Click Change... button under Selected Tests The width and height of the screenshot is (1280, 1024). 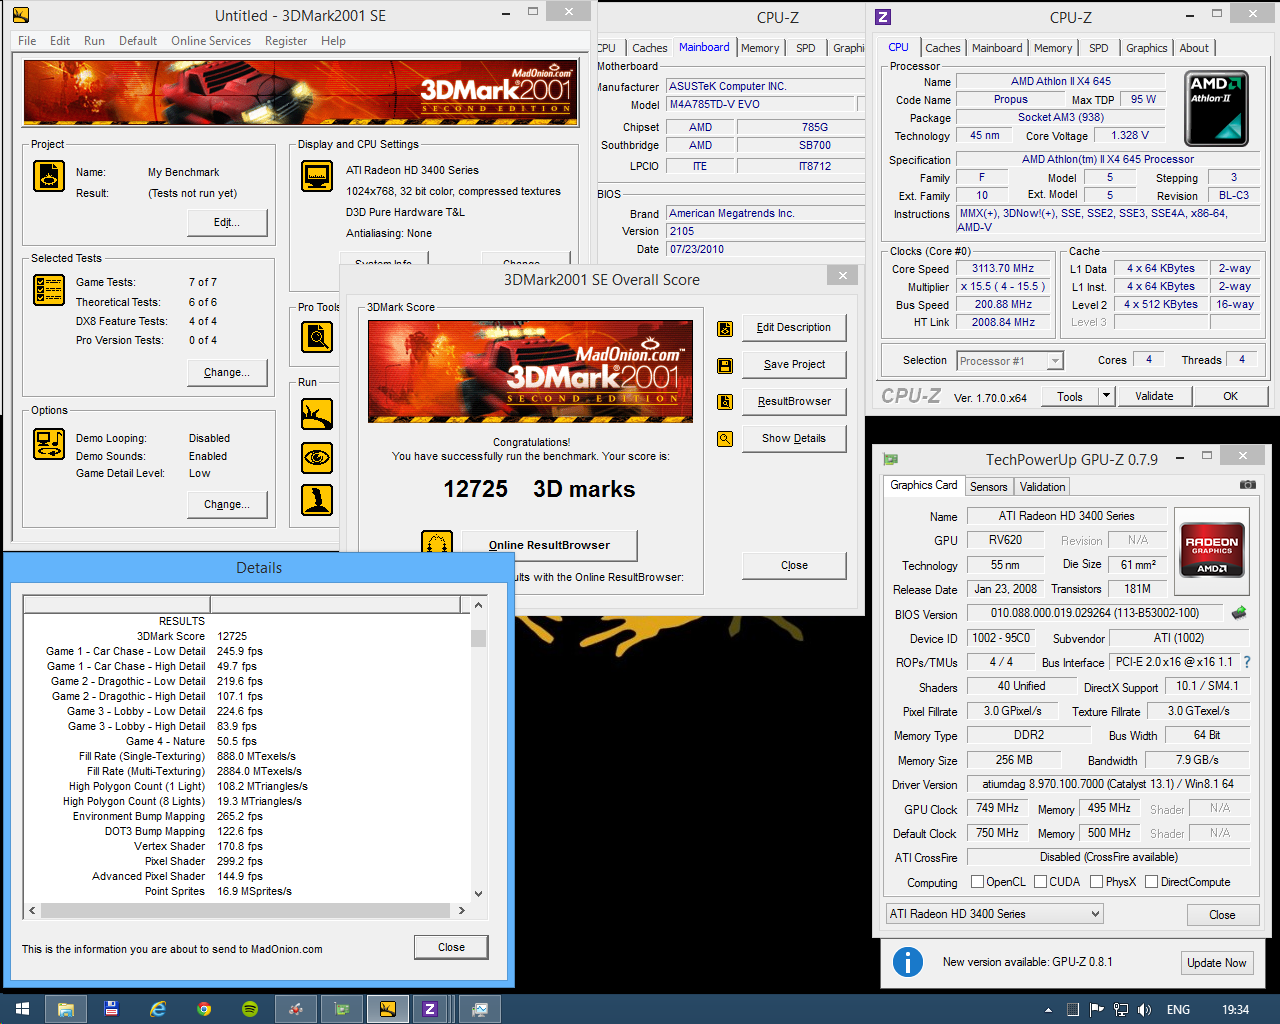click(227, 373)
